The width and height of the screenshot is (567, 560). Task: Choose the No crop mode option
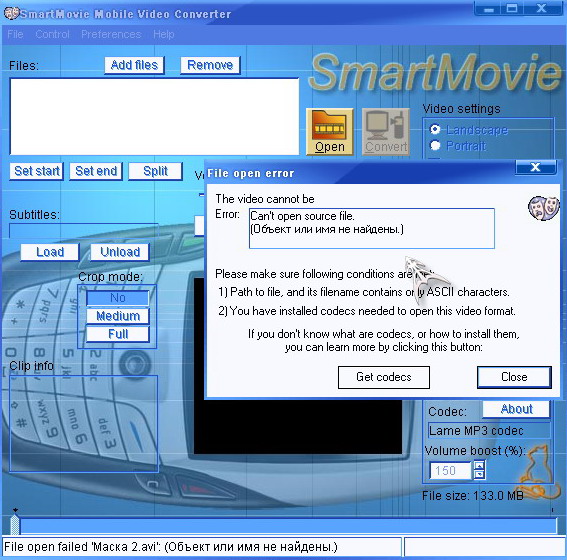tap(118, 298)
